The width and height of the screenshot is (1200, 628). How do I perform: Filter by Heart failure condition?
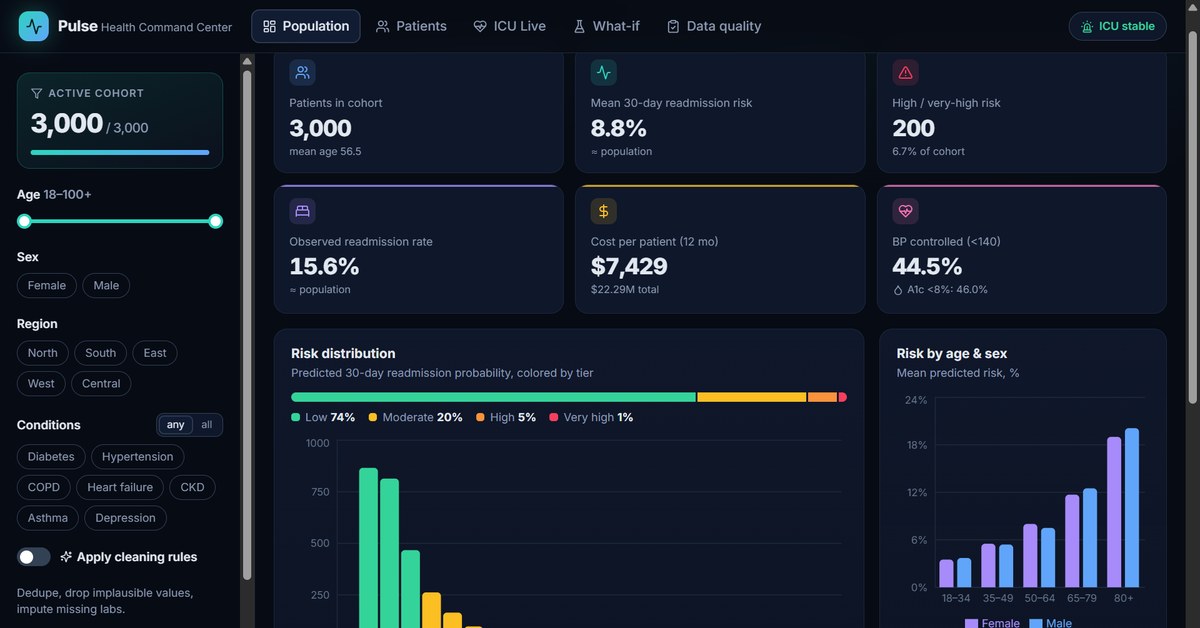coord(120,488)
